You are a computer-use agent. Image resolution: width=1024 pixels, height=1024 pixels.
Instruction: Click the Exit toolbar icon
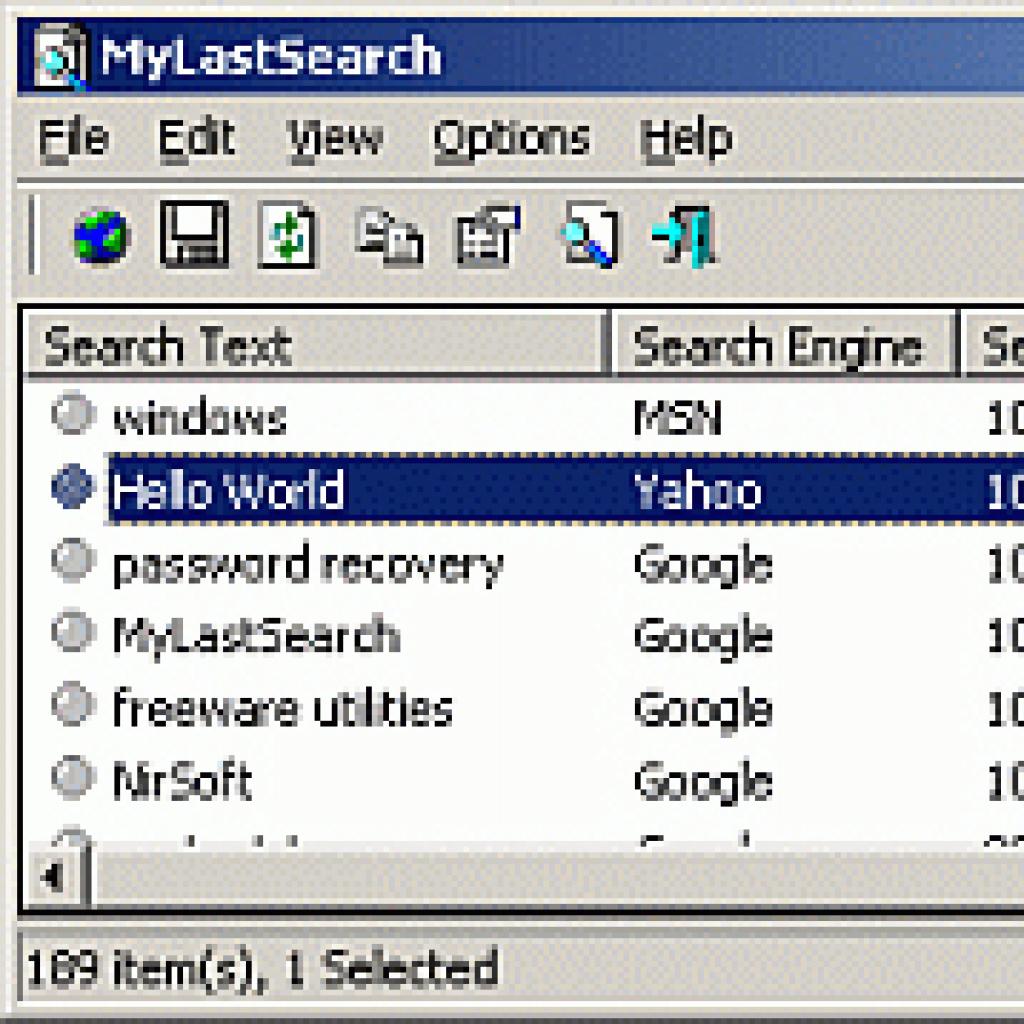click(x=684, y=235)
